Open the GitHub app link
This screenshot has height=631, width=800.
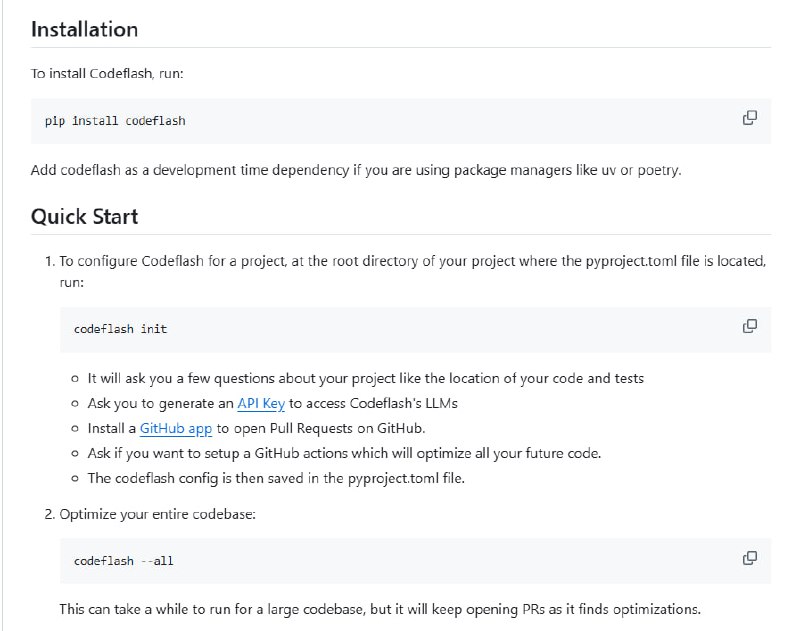click(176, 426)
